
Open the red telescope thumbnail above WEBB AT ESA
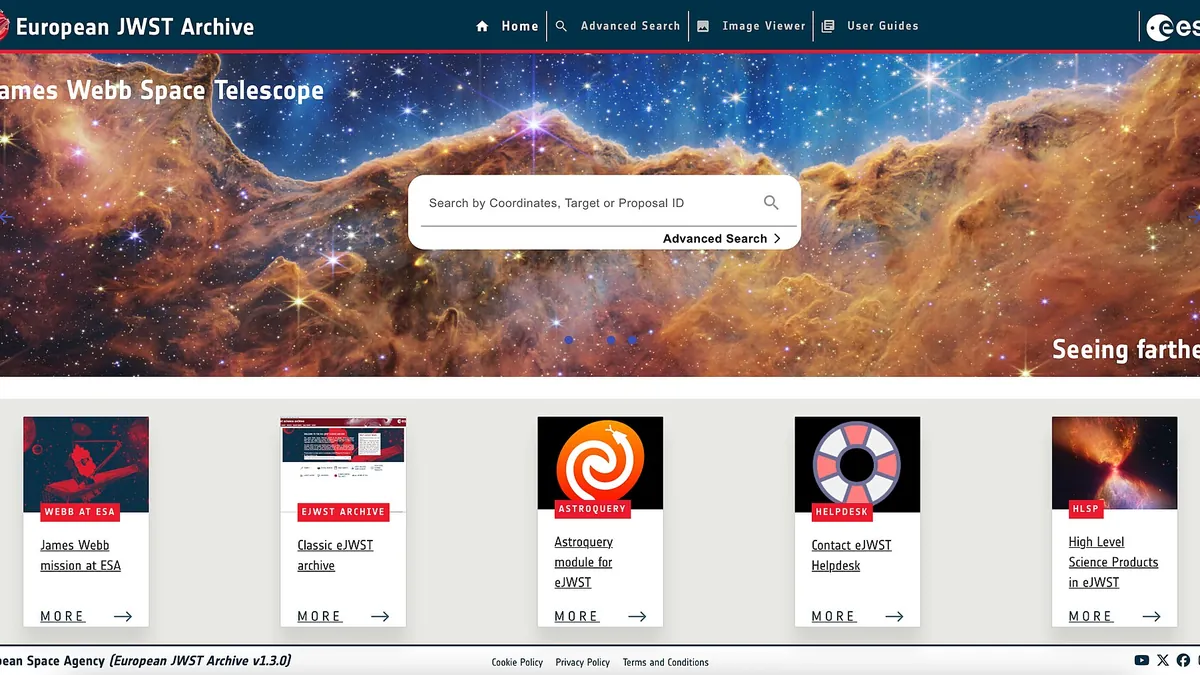click(x=86, y=464)
